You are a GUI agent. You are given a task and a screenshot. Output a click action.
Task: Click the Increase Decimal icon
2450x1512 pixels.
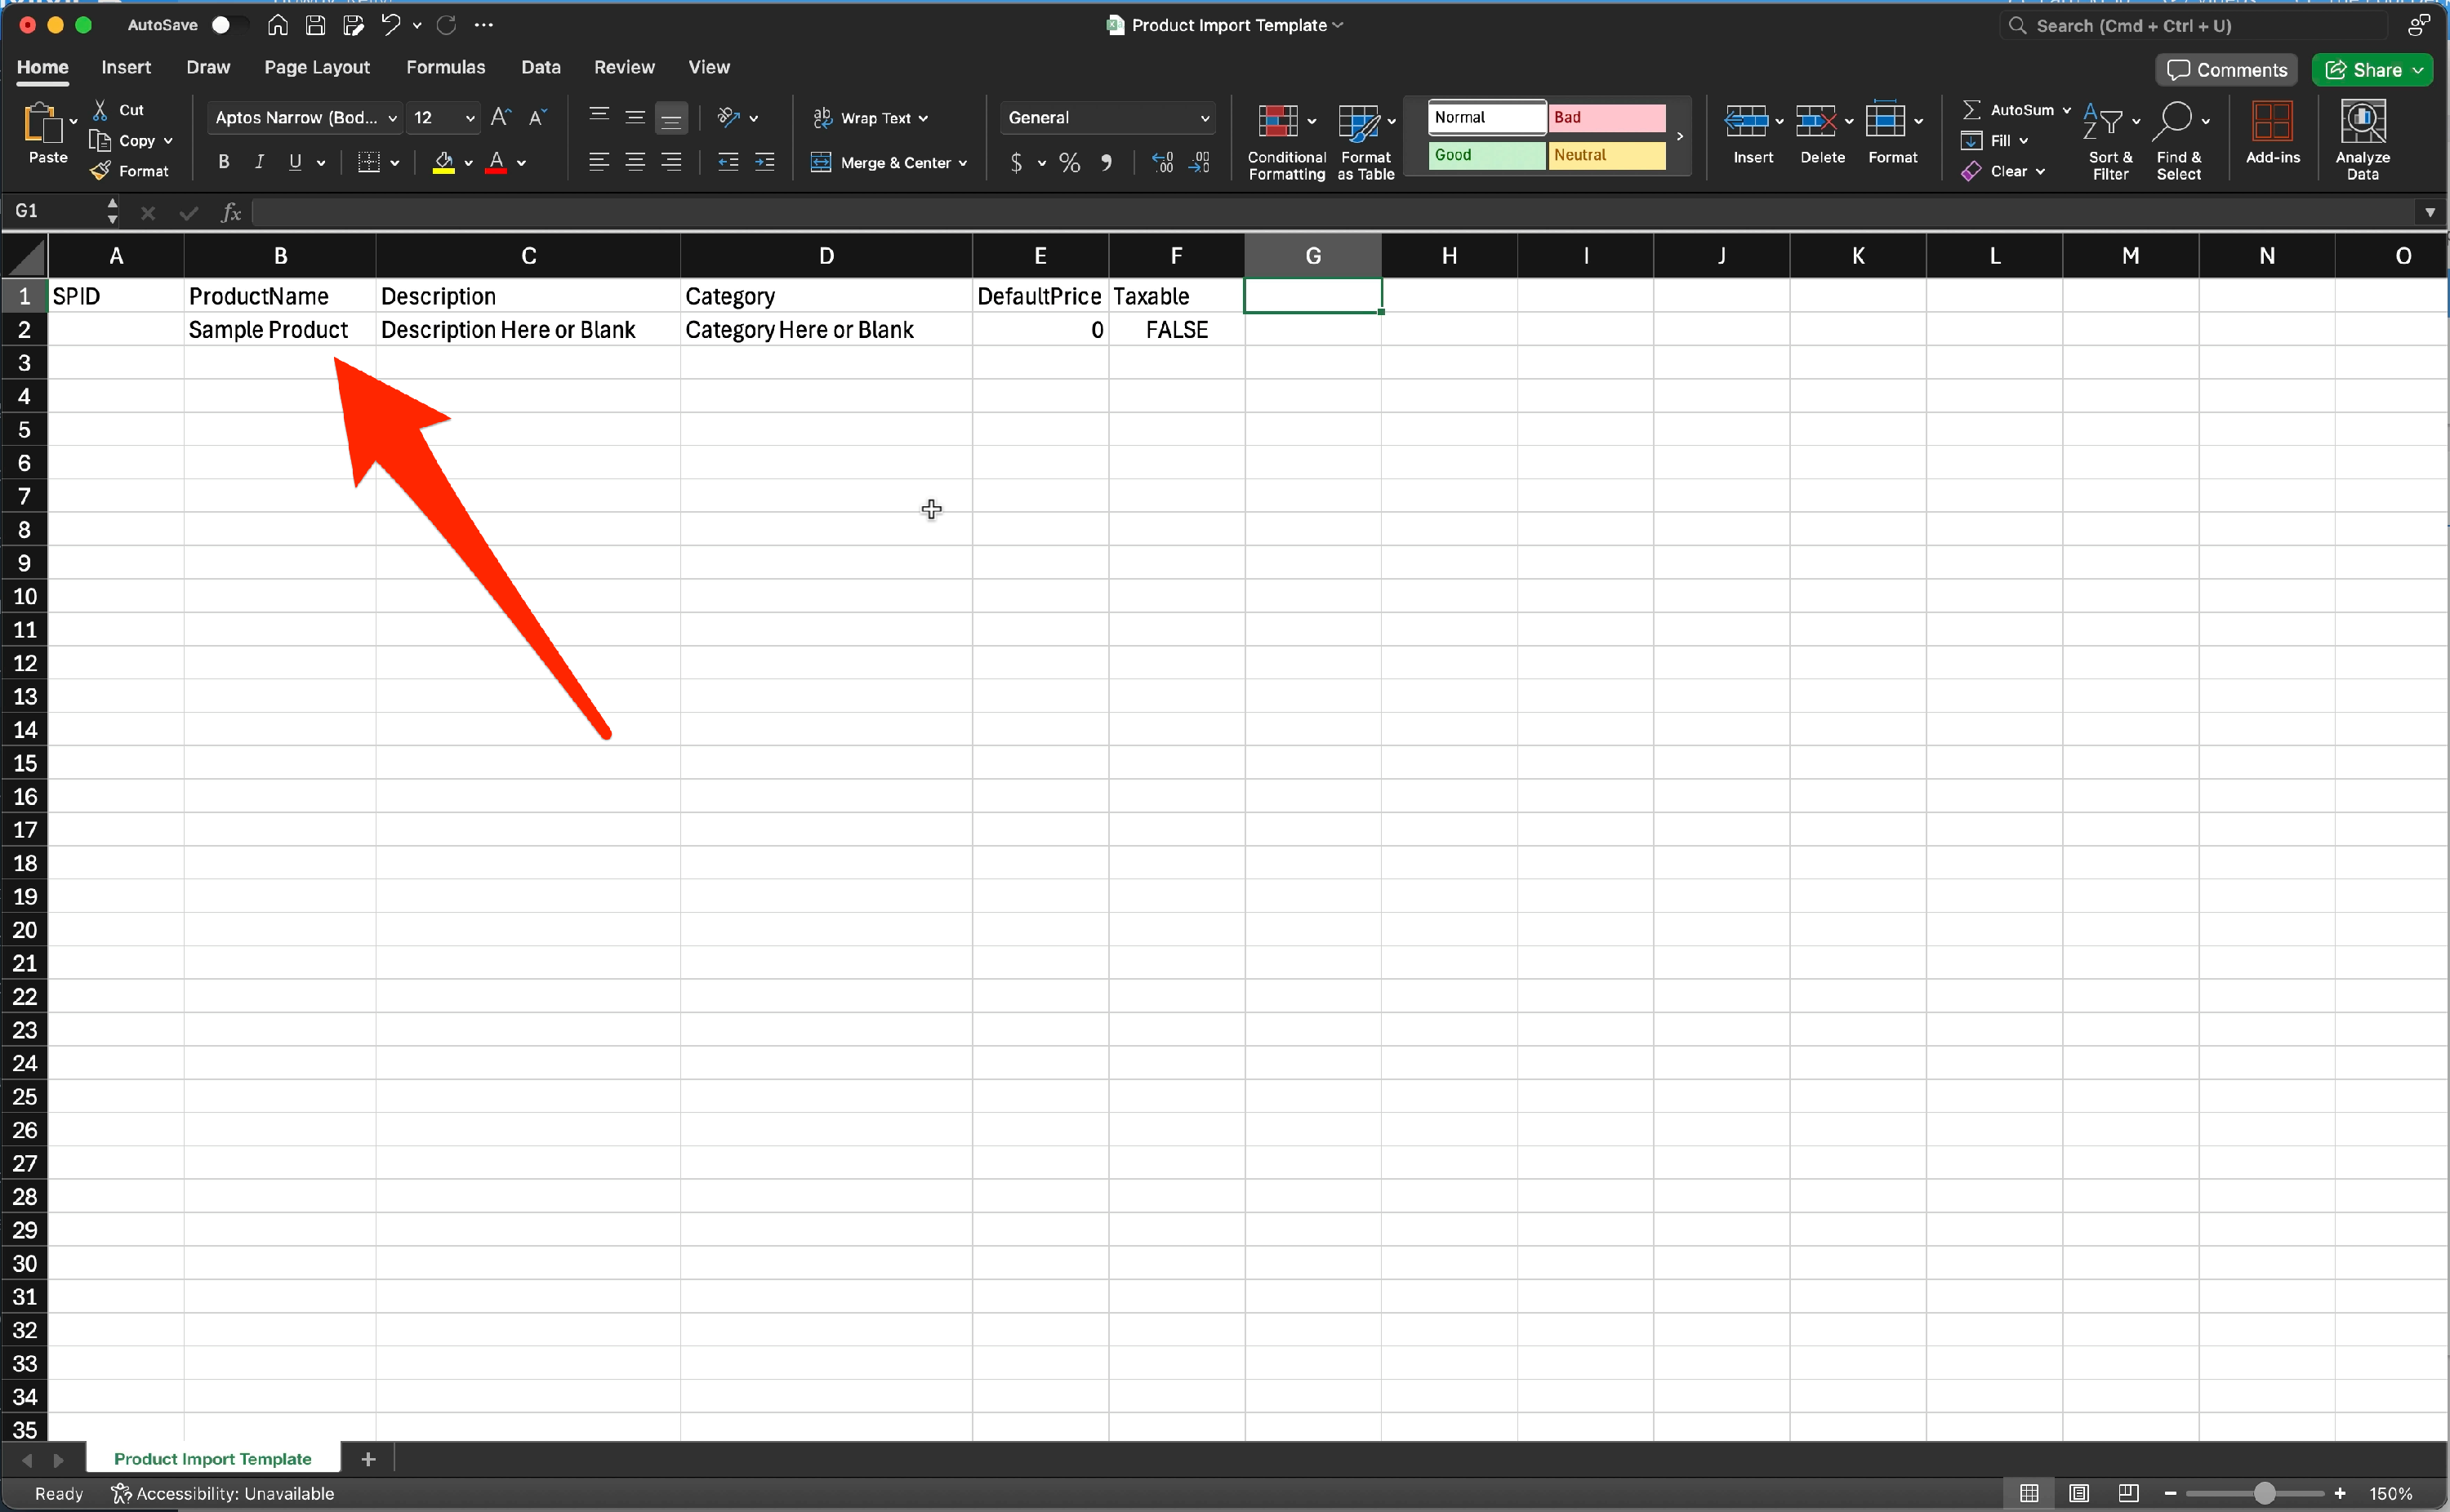1162,162
